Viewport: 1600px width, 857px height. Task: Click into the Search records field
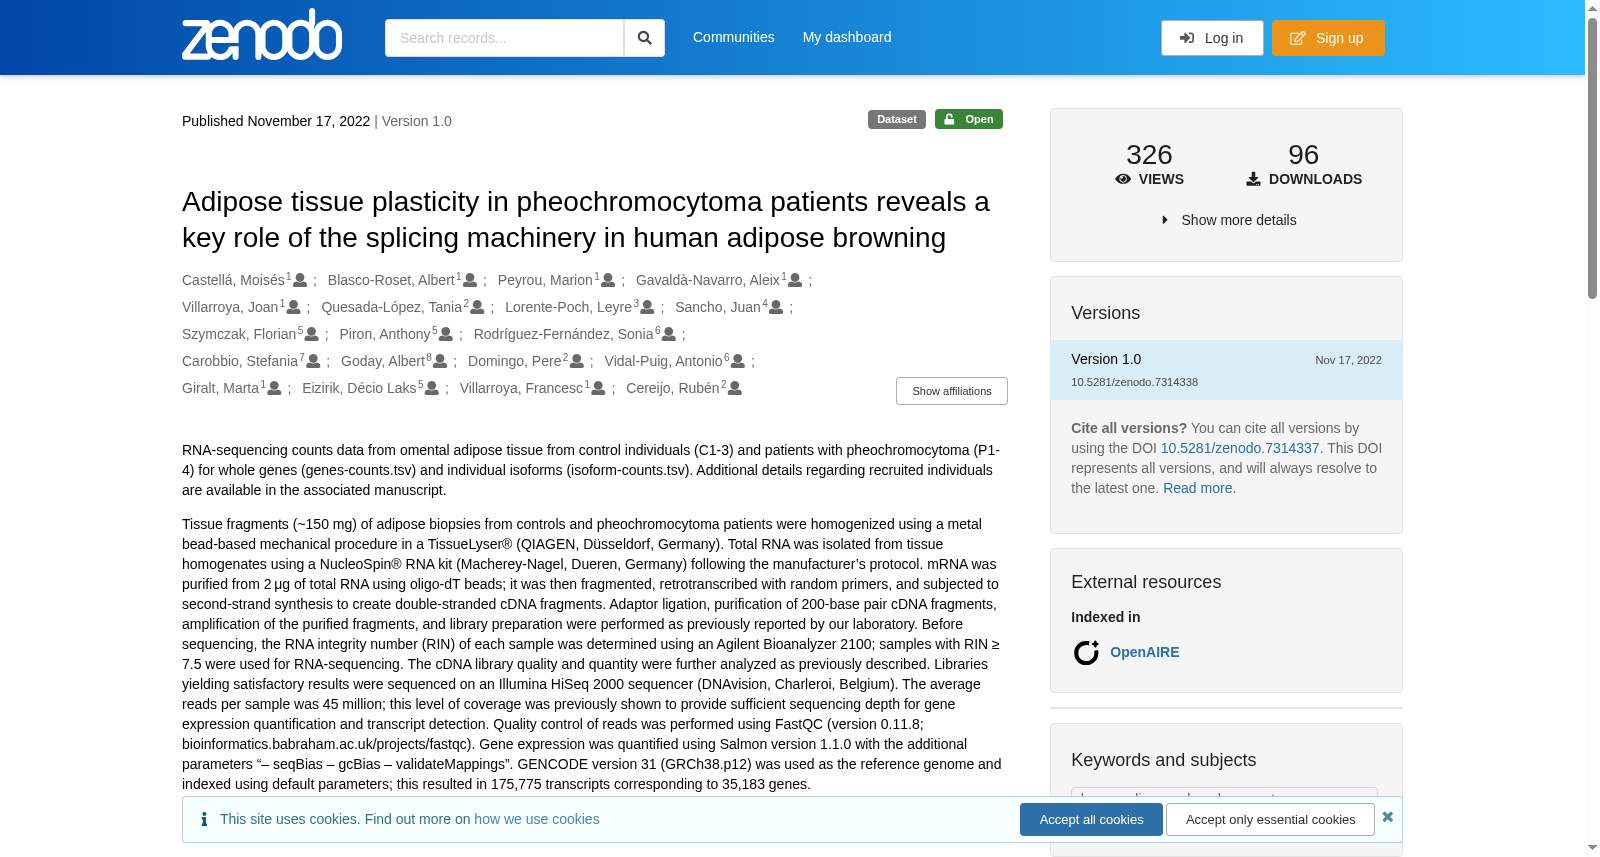[504, 38]
